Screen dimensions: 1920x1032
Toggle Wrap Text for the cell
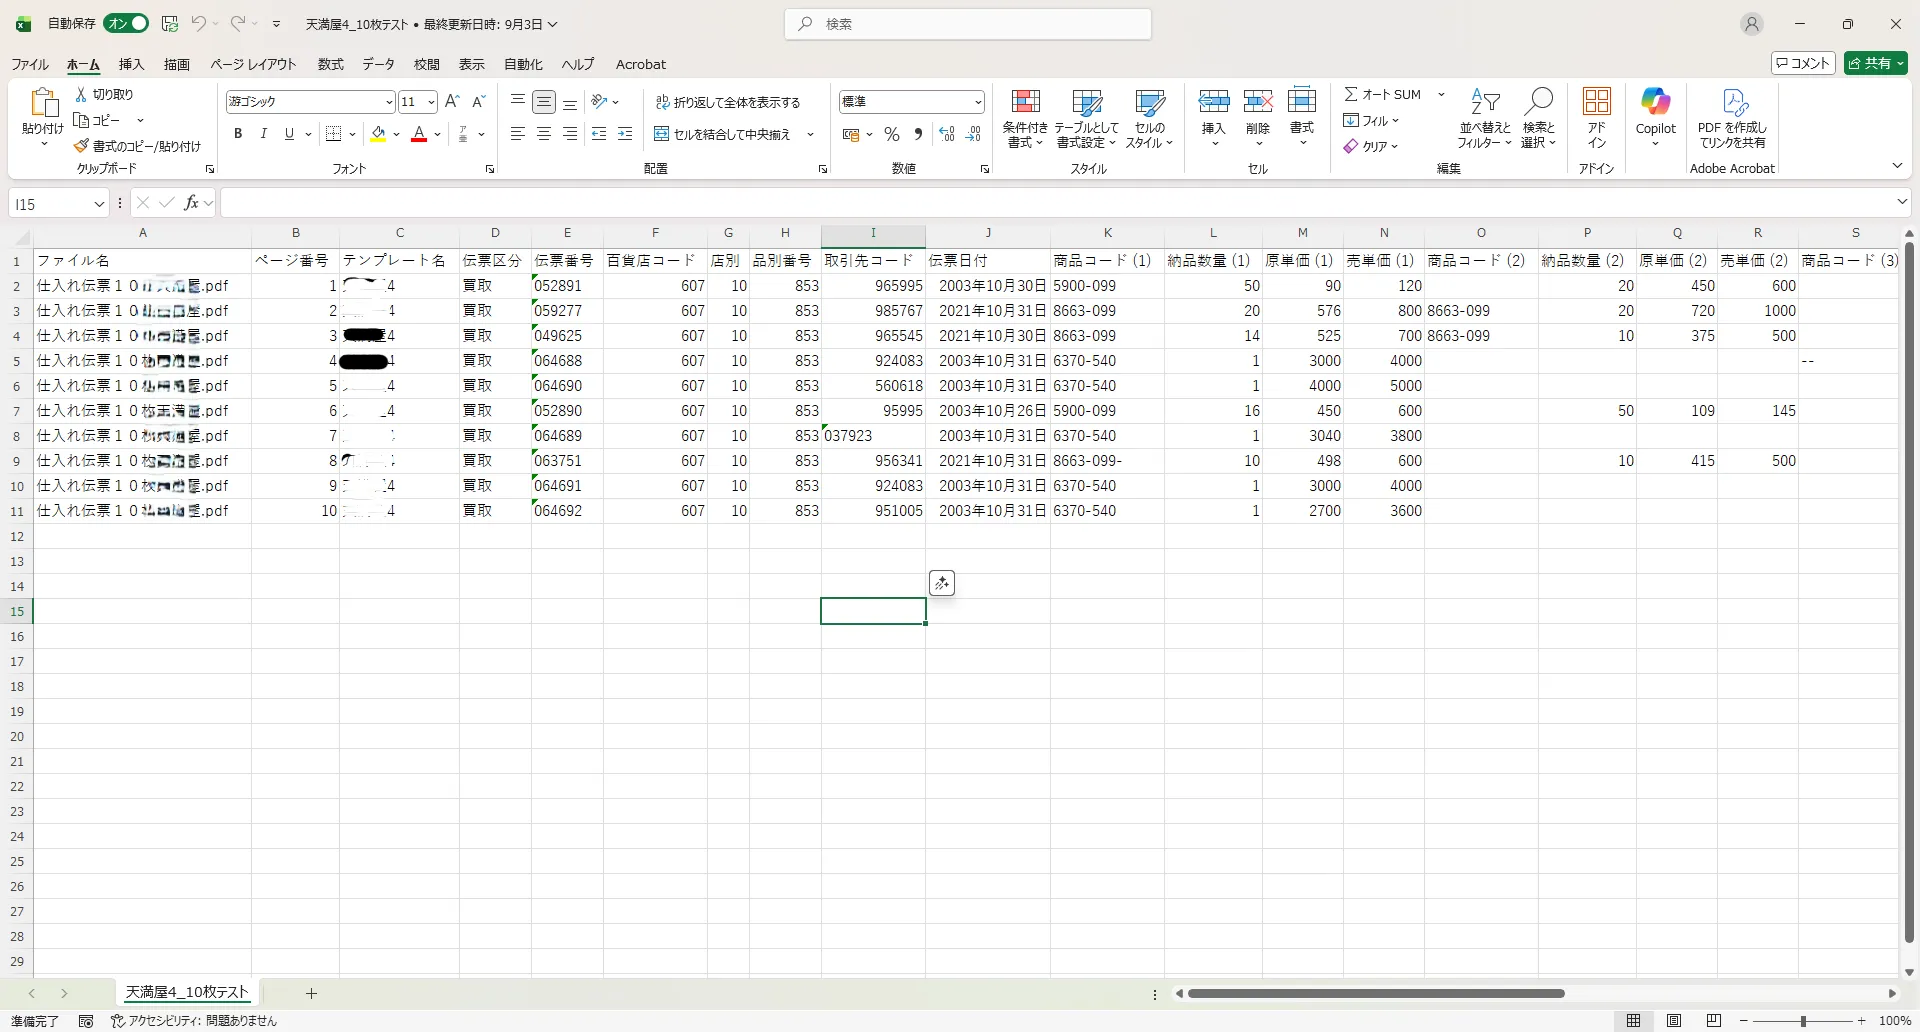point(728,102)
